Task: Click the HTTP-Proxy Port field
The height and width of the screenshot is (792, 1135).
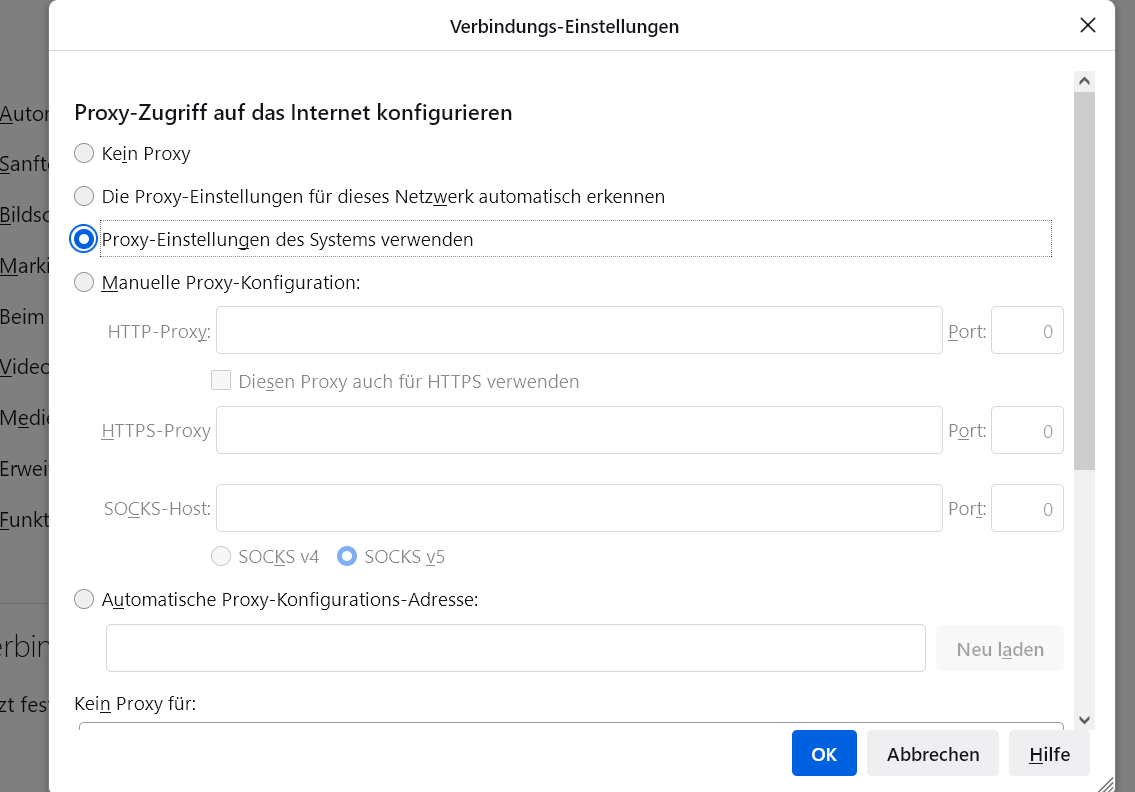Action: (x=1027, y=331)
